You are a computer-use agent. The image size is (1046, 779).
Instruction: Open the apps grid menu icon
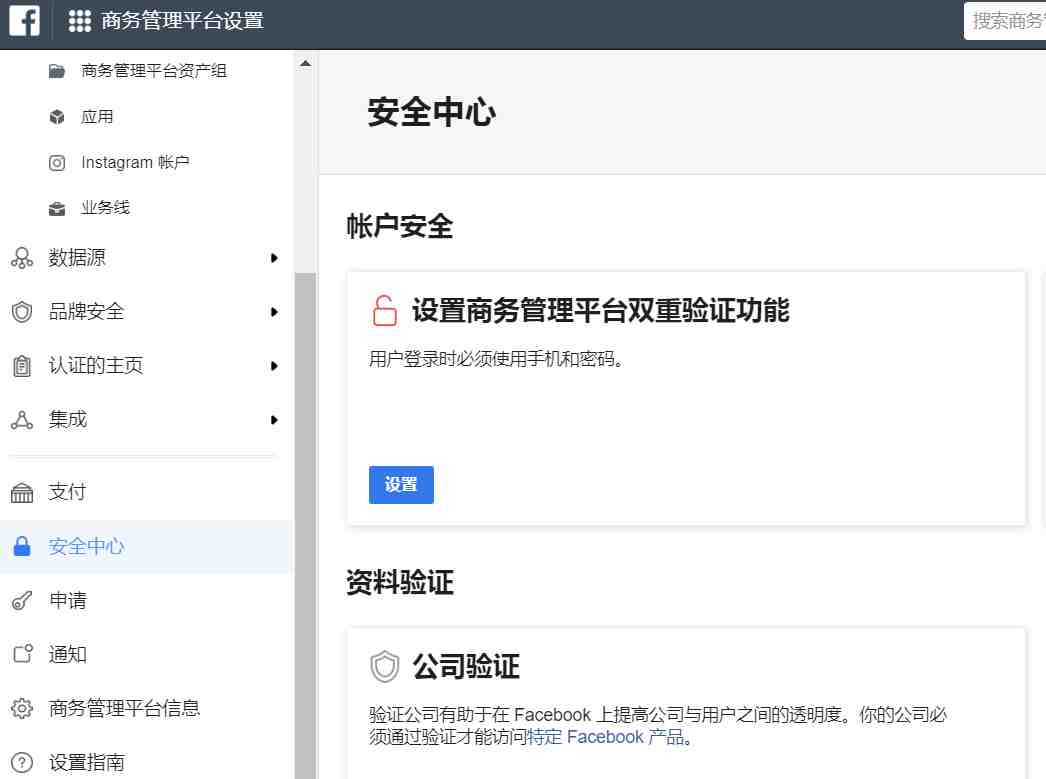pyautogui.click(x=80, y=21)
